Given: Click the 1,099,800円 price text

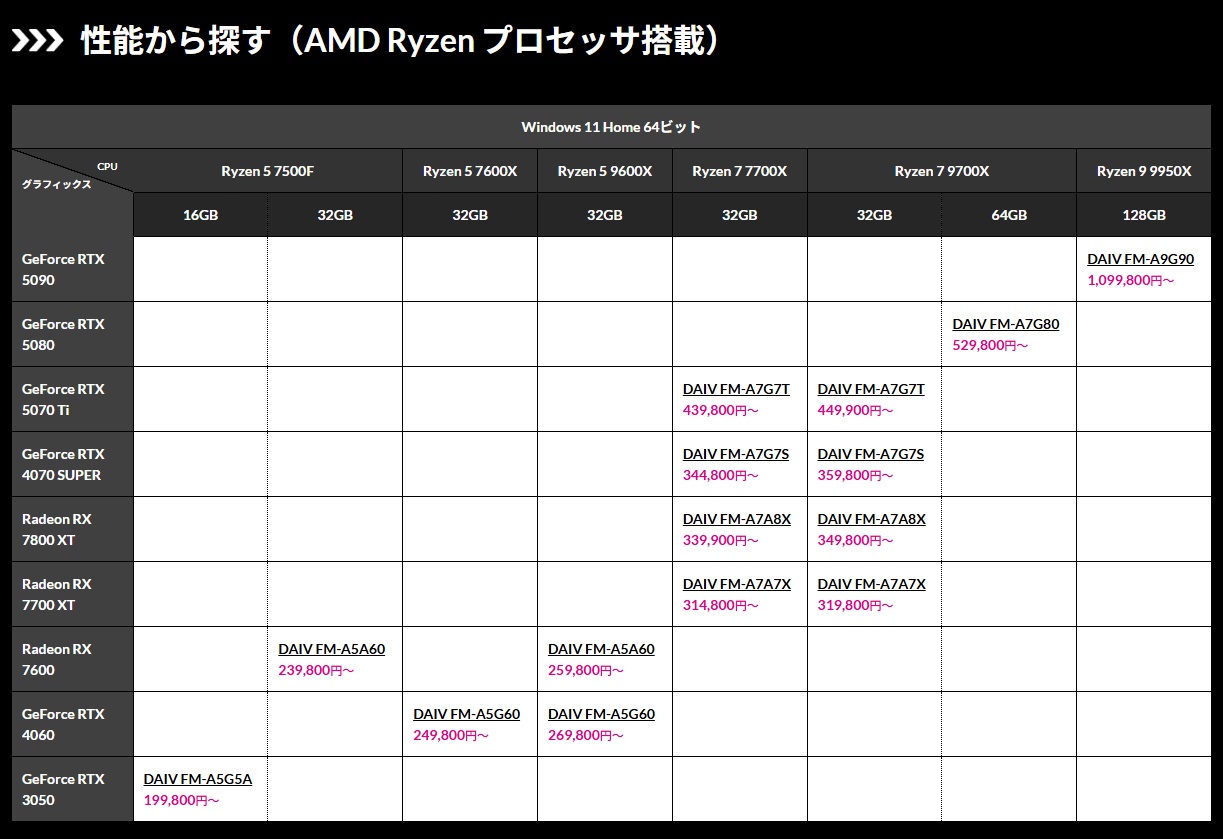Looking at the screenshot, I should [1130, 281].
